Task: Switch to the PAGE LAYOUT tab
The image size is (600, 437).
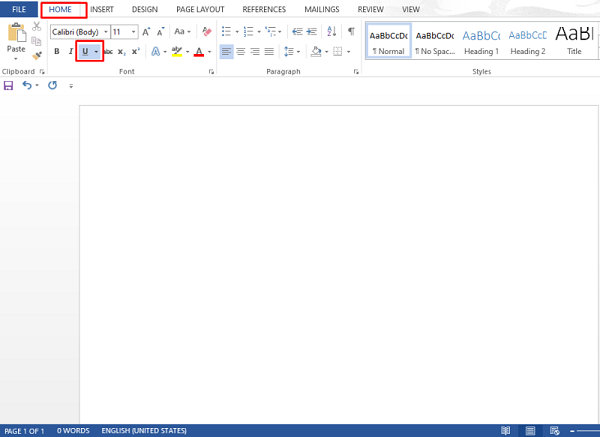Action: [199, 9]
